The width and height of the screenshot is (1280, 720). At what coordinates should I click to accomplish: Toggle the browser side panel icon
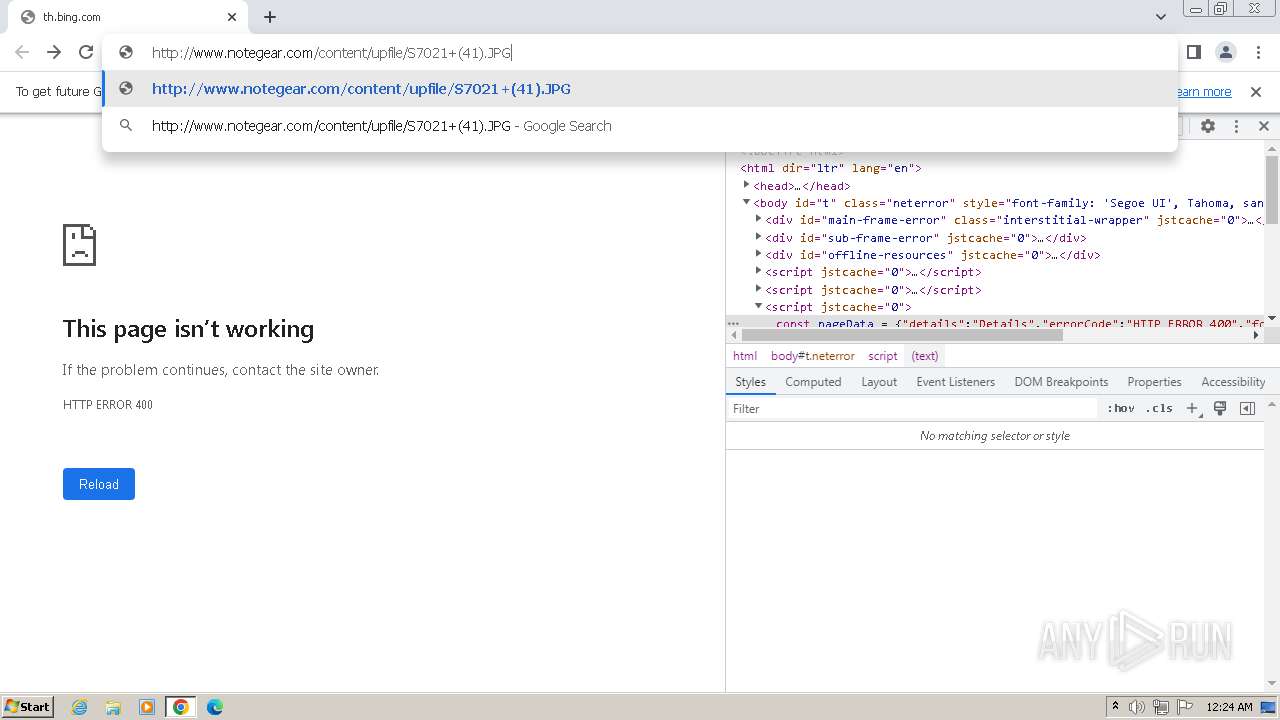pyautogui.click(x=1194, y=52)
